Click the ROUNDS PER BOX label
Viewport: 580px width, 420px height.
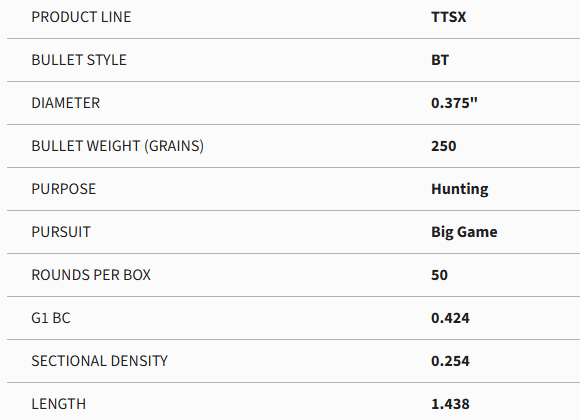tap(91, 275)
